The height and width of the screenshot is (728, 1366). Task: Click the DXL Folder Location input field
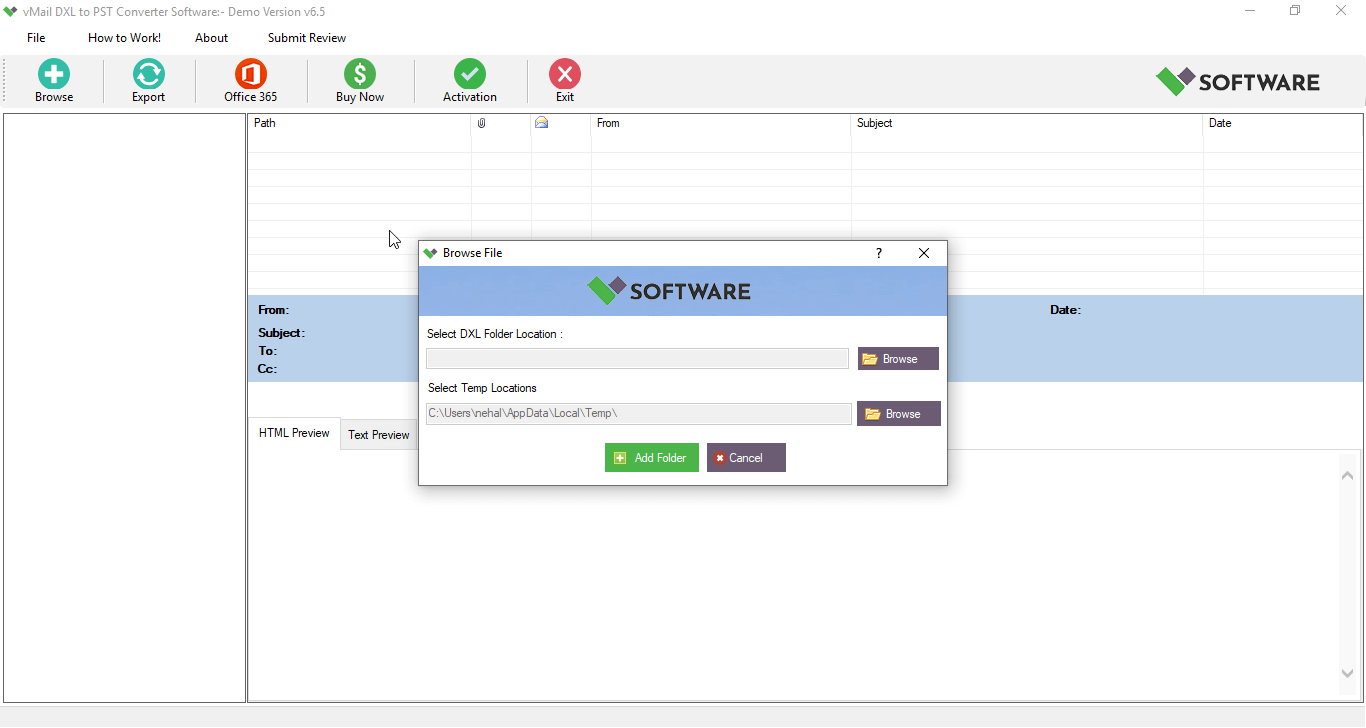[637, 359]
